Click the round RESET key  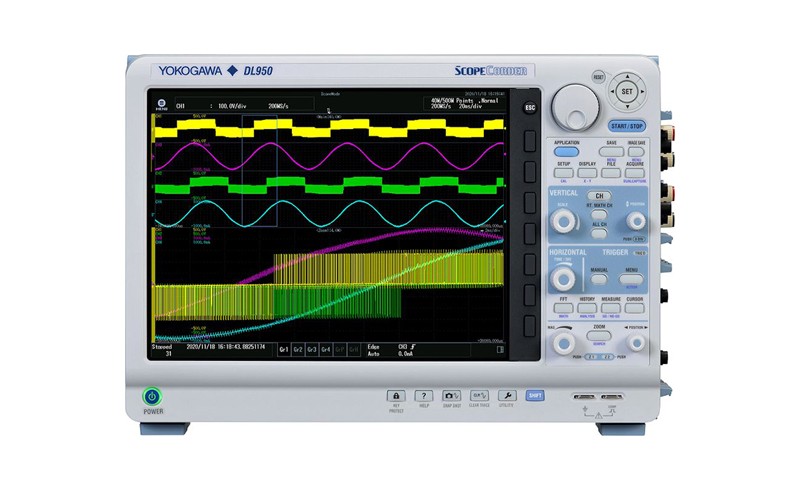pos(598,77)
